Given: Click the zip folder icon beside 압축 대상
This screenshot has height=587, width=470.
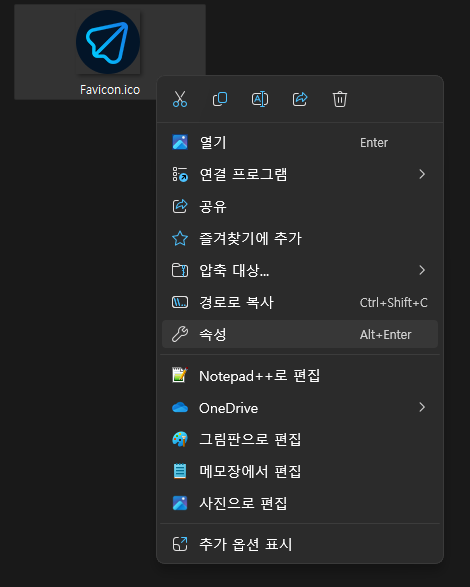Looking at the screenshot, I should point(180,270).
